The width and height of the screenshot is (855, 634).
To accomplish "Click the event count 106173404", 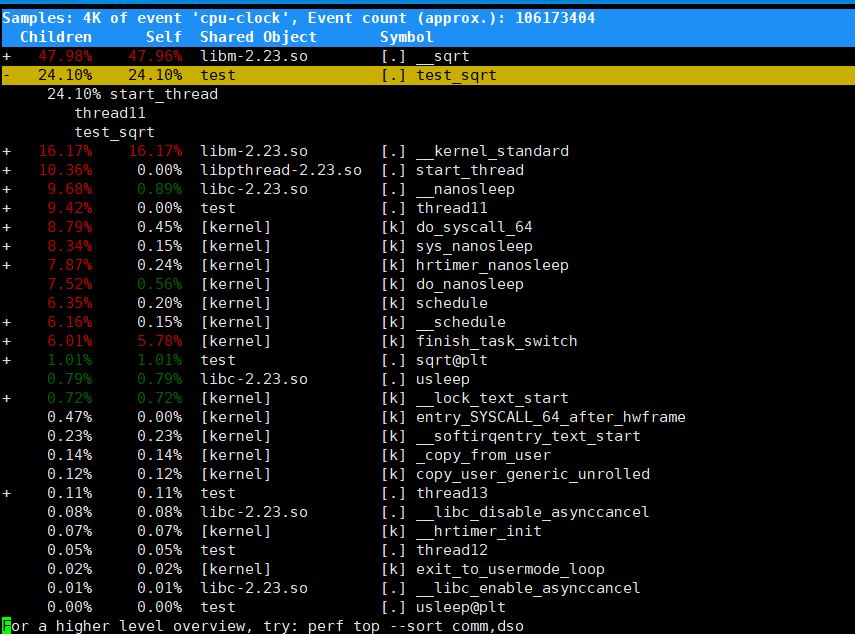I will tap(555, 18).
